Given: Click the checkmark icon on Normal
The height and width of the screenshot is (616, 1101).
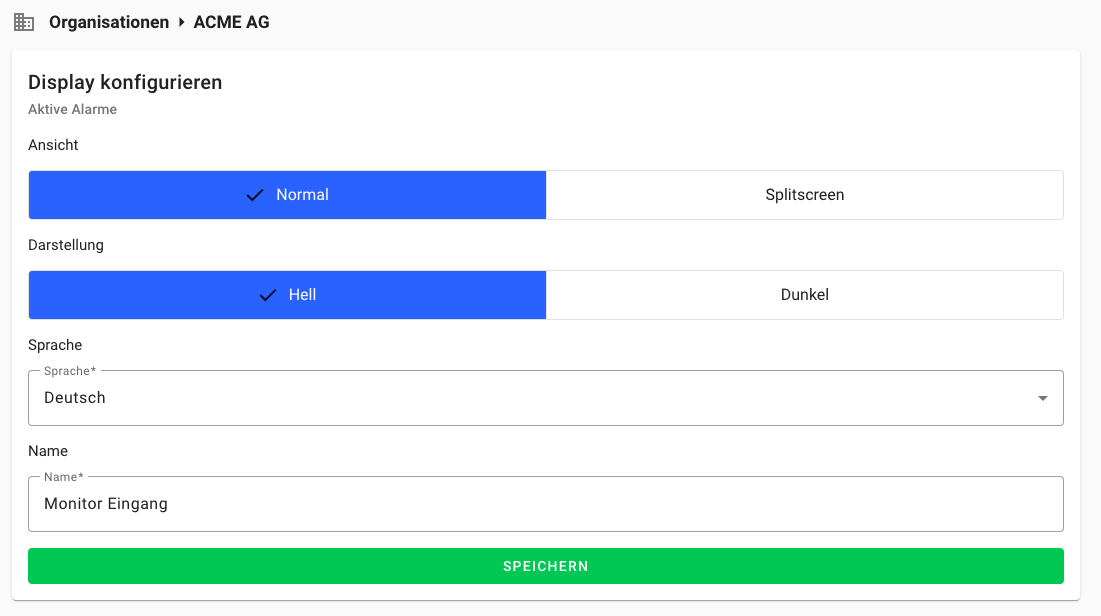Looking at the screenshot, I should (255, 195).
